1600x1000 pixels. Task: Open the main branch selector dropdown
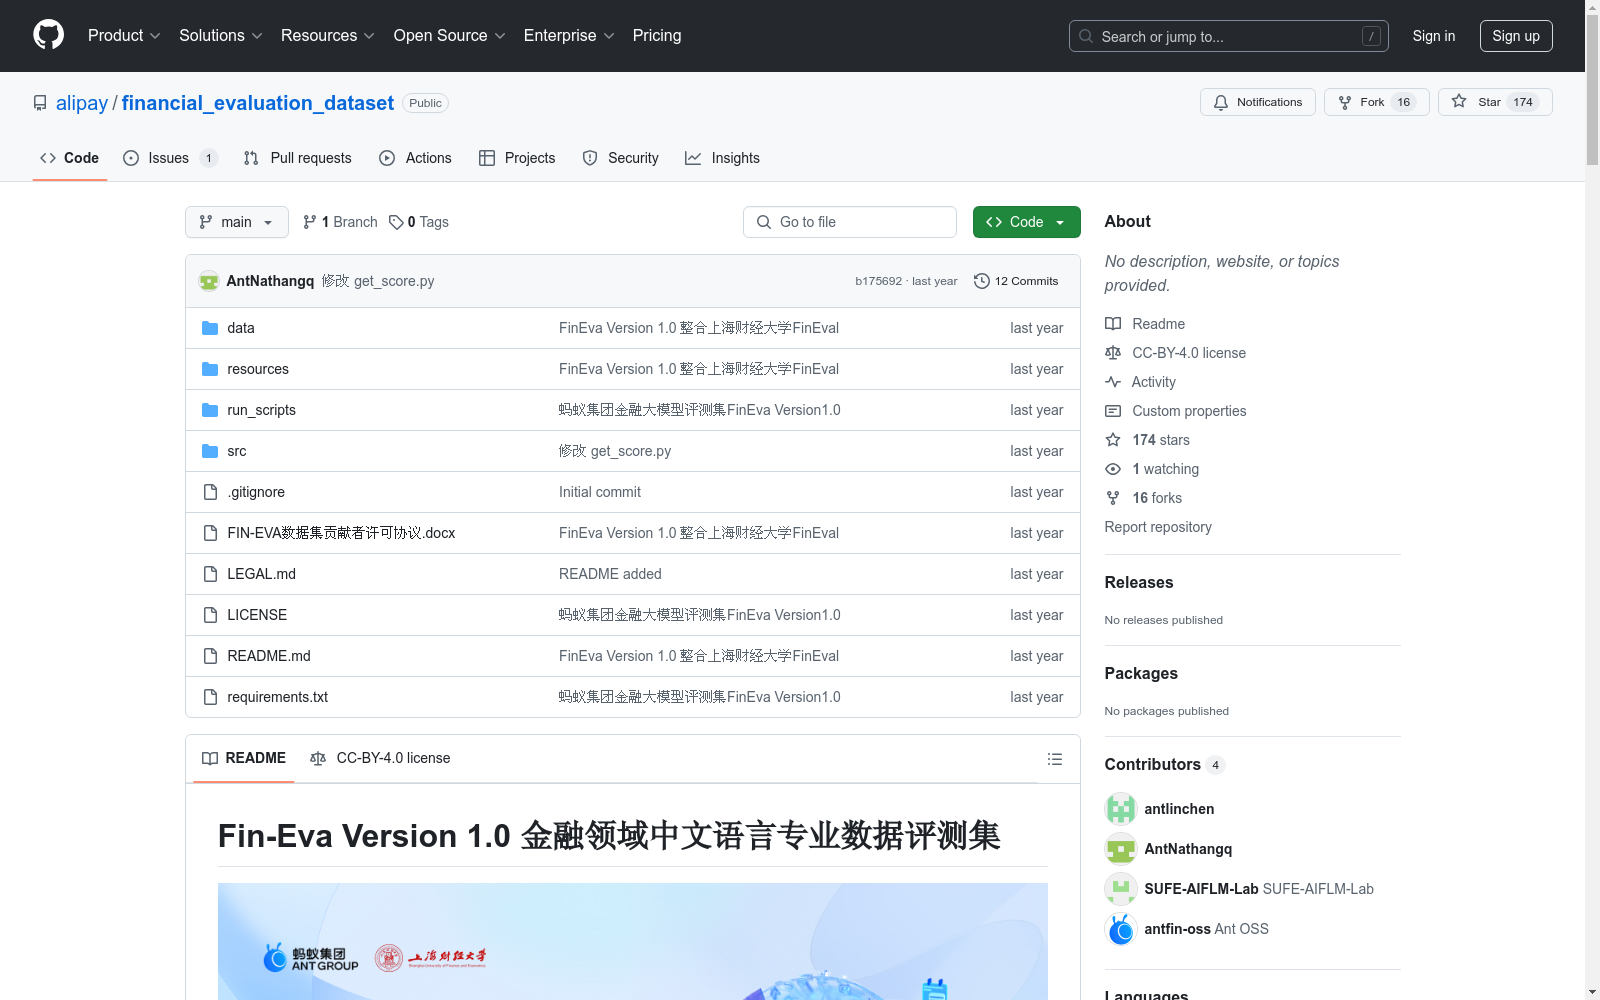[x=237, y=222]
